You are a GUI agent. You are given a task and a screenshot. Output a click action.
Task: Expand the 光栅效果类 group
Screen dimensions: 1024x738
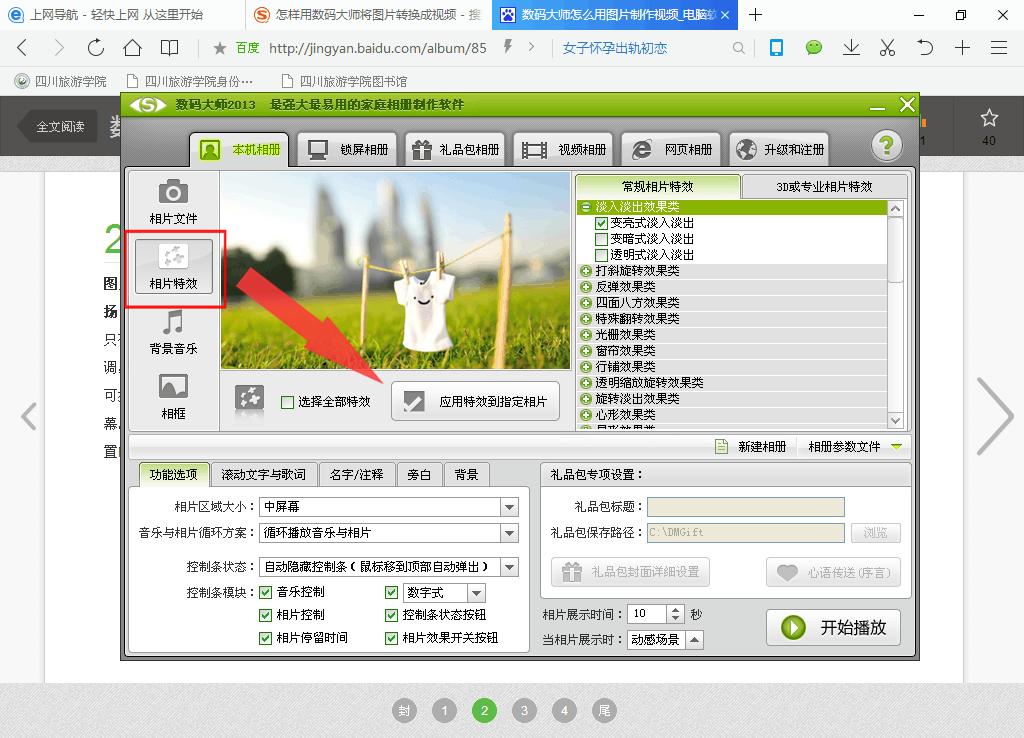tap(586, 335)
